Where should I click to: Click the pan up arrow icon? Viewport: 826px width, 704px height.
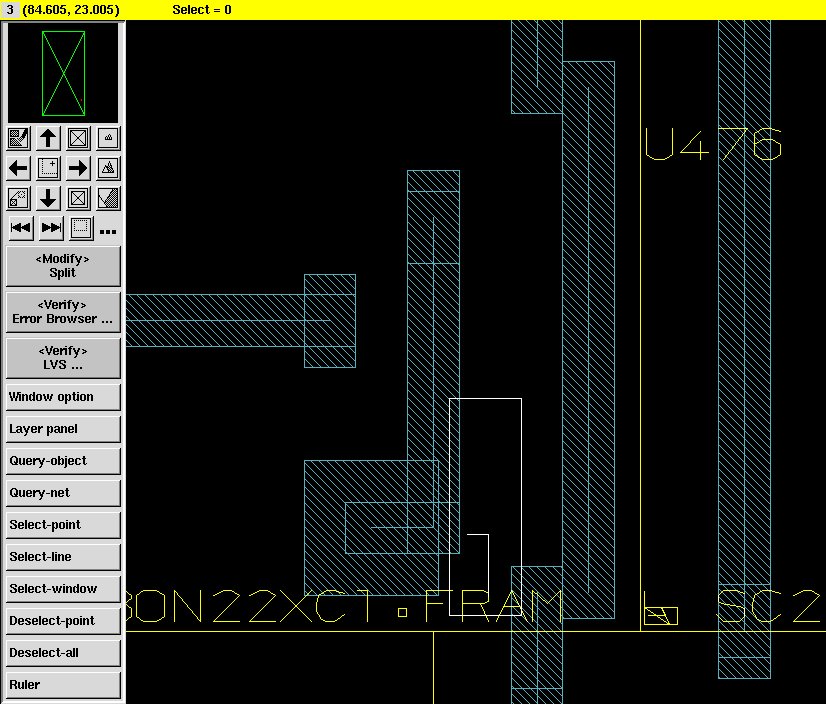[48, 138]
